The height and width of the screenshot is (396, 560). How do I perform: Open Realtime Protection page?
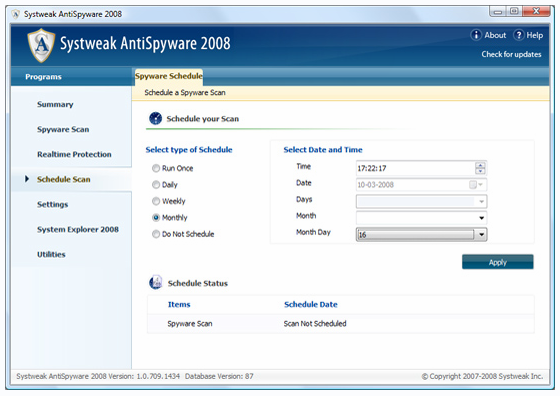tap(74, 154)
